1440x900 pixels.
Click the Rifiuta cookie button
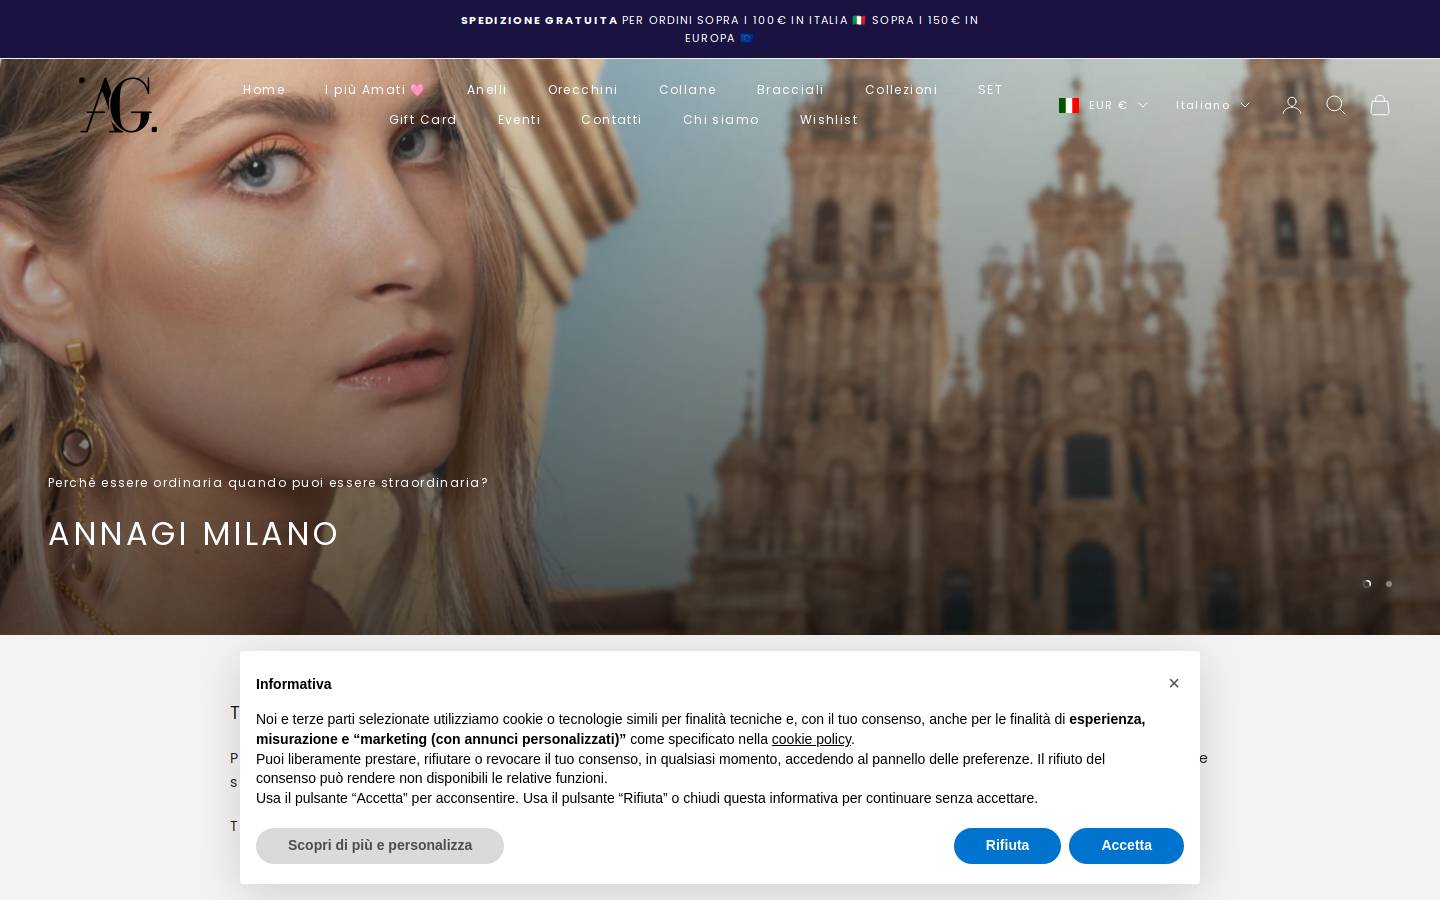1007,846
